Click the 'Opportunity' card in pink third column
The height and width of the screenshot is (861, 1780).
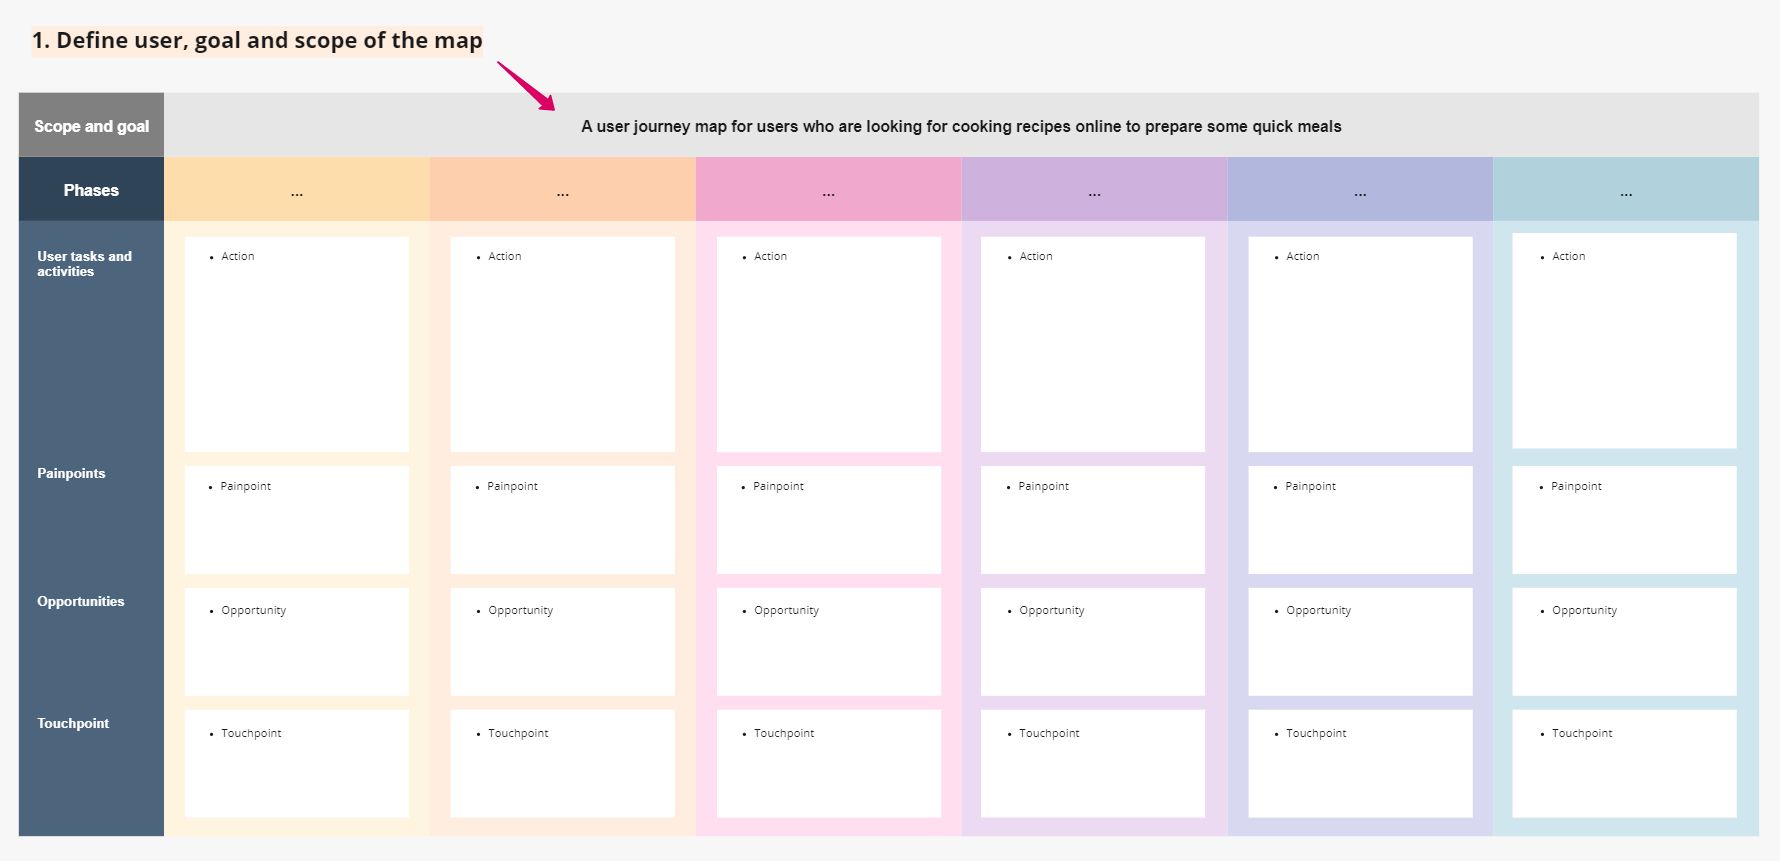[828, 641]
